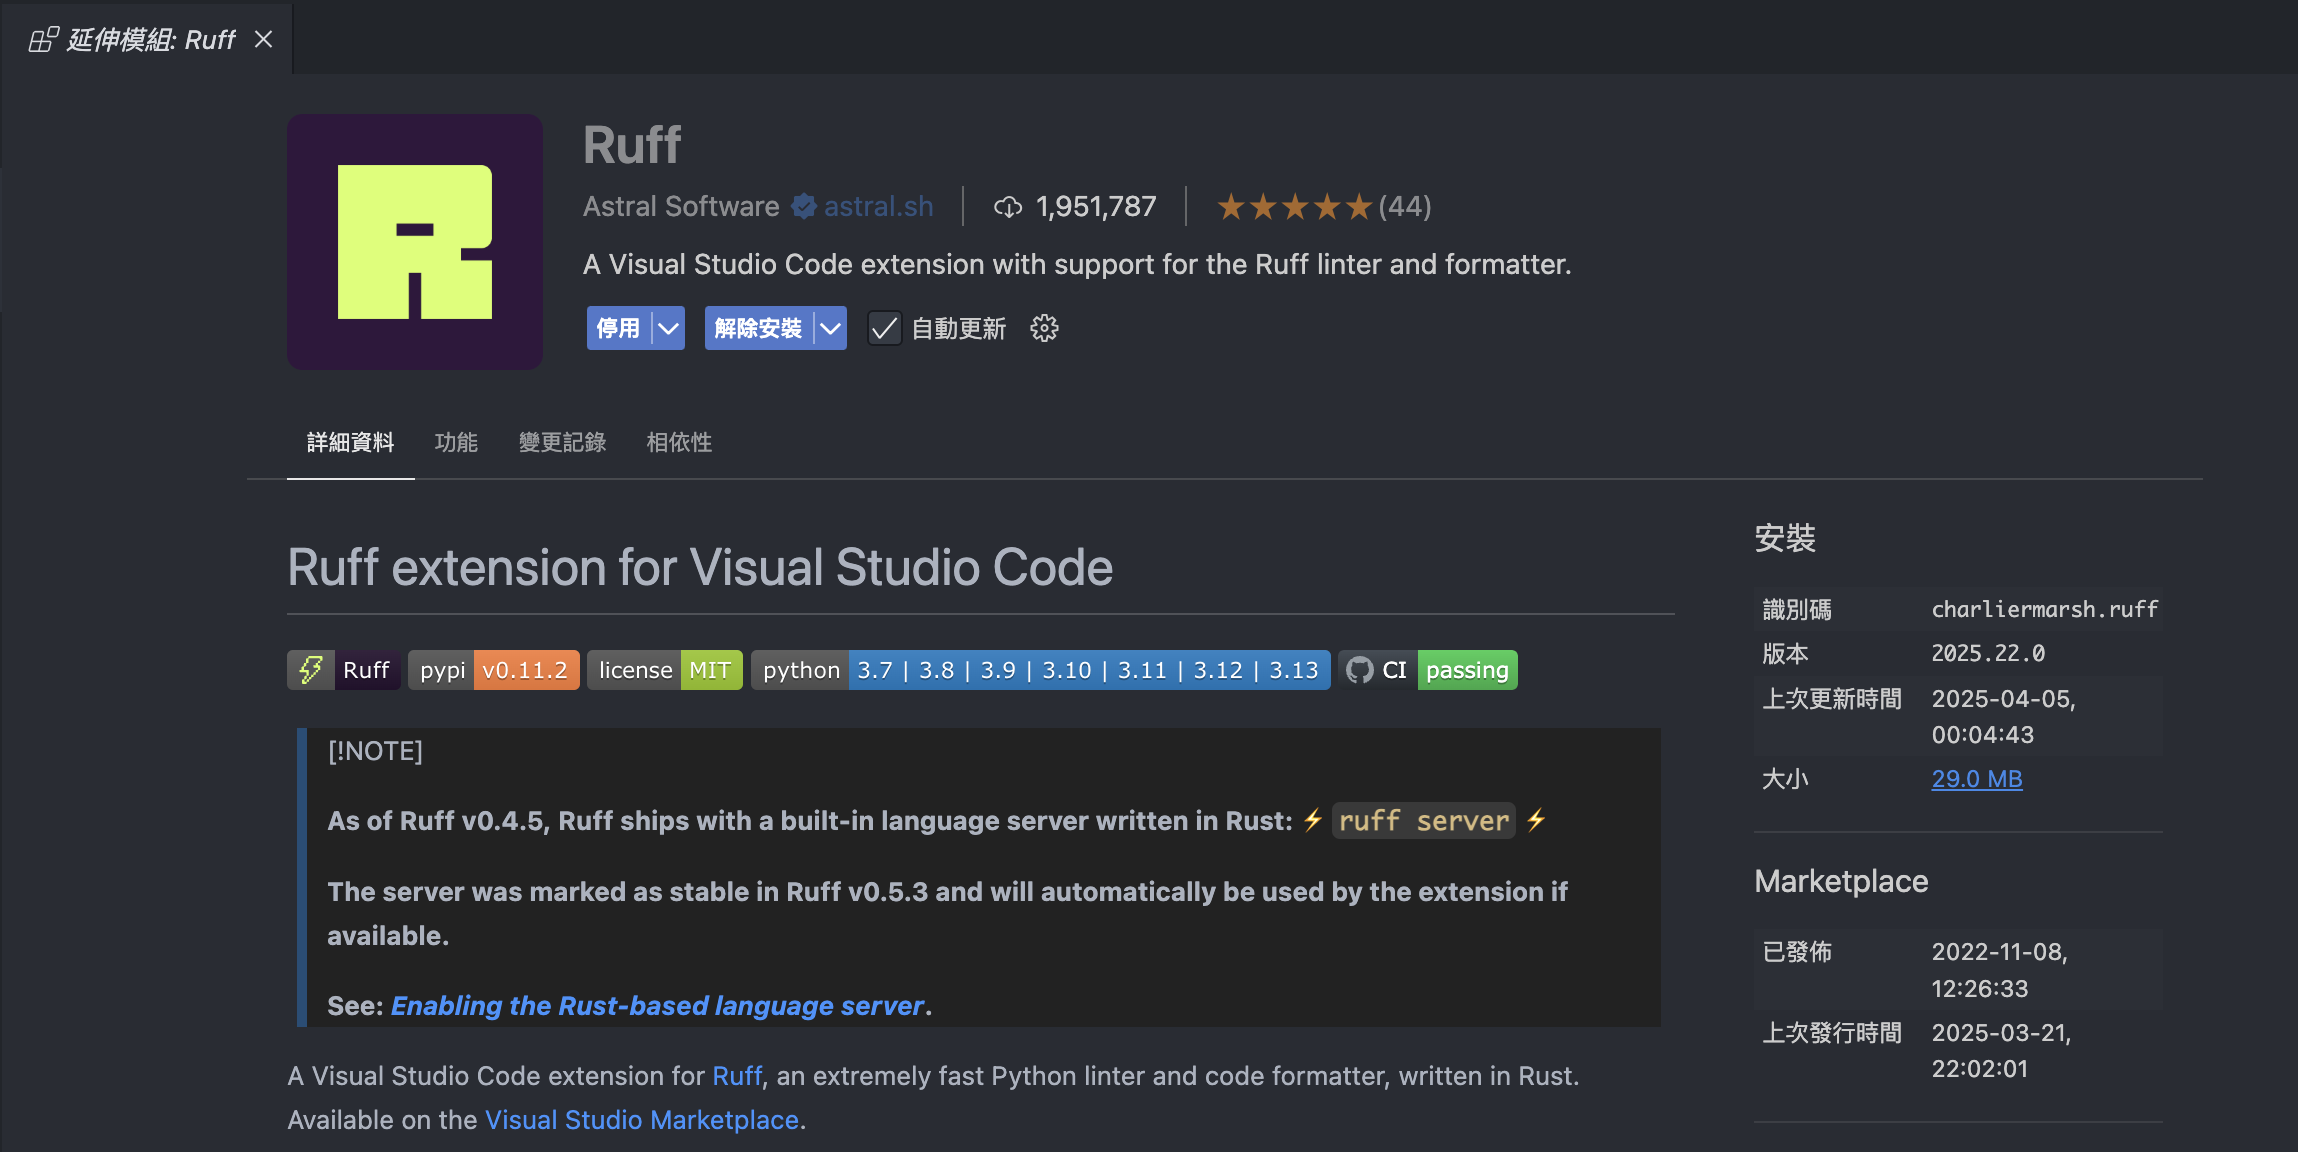Open Enabling the Rust-based language server link

click(657, 1005)
